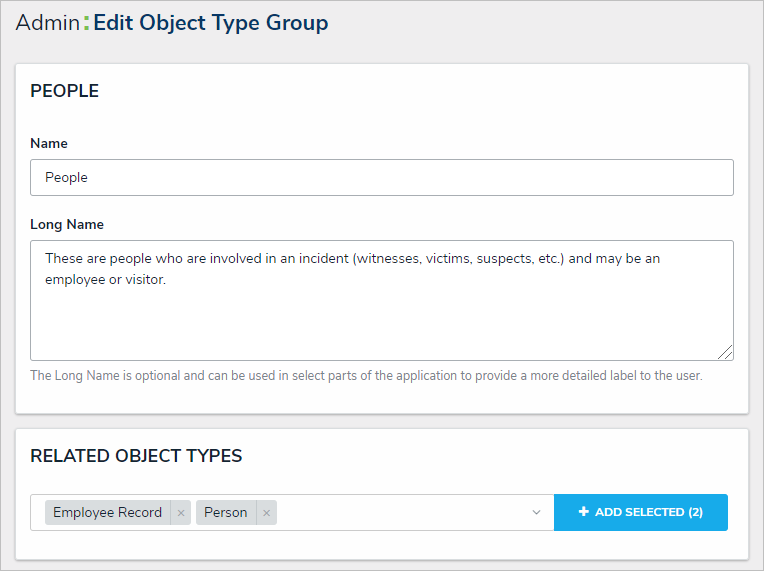Remove the Employee Record tag
This screenshot has height=571, width=764.
(x=181, y=513)
